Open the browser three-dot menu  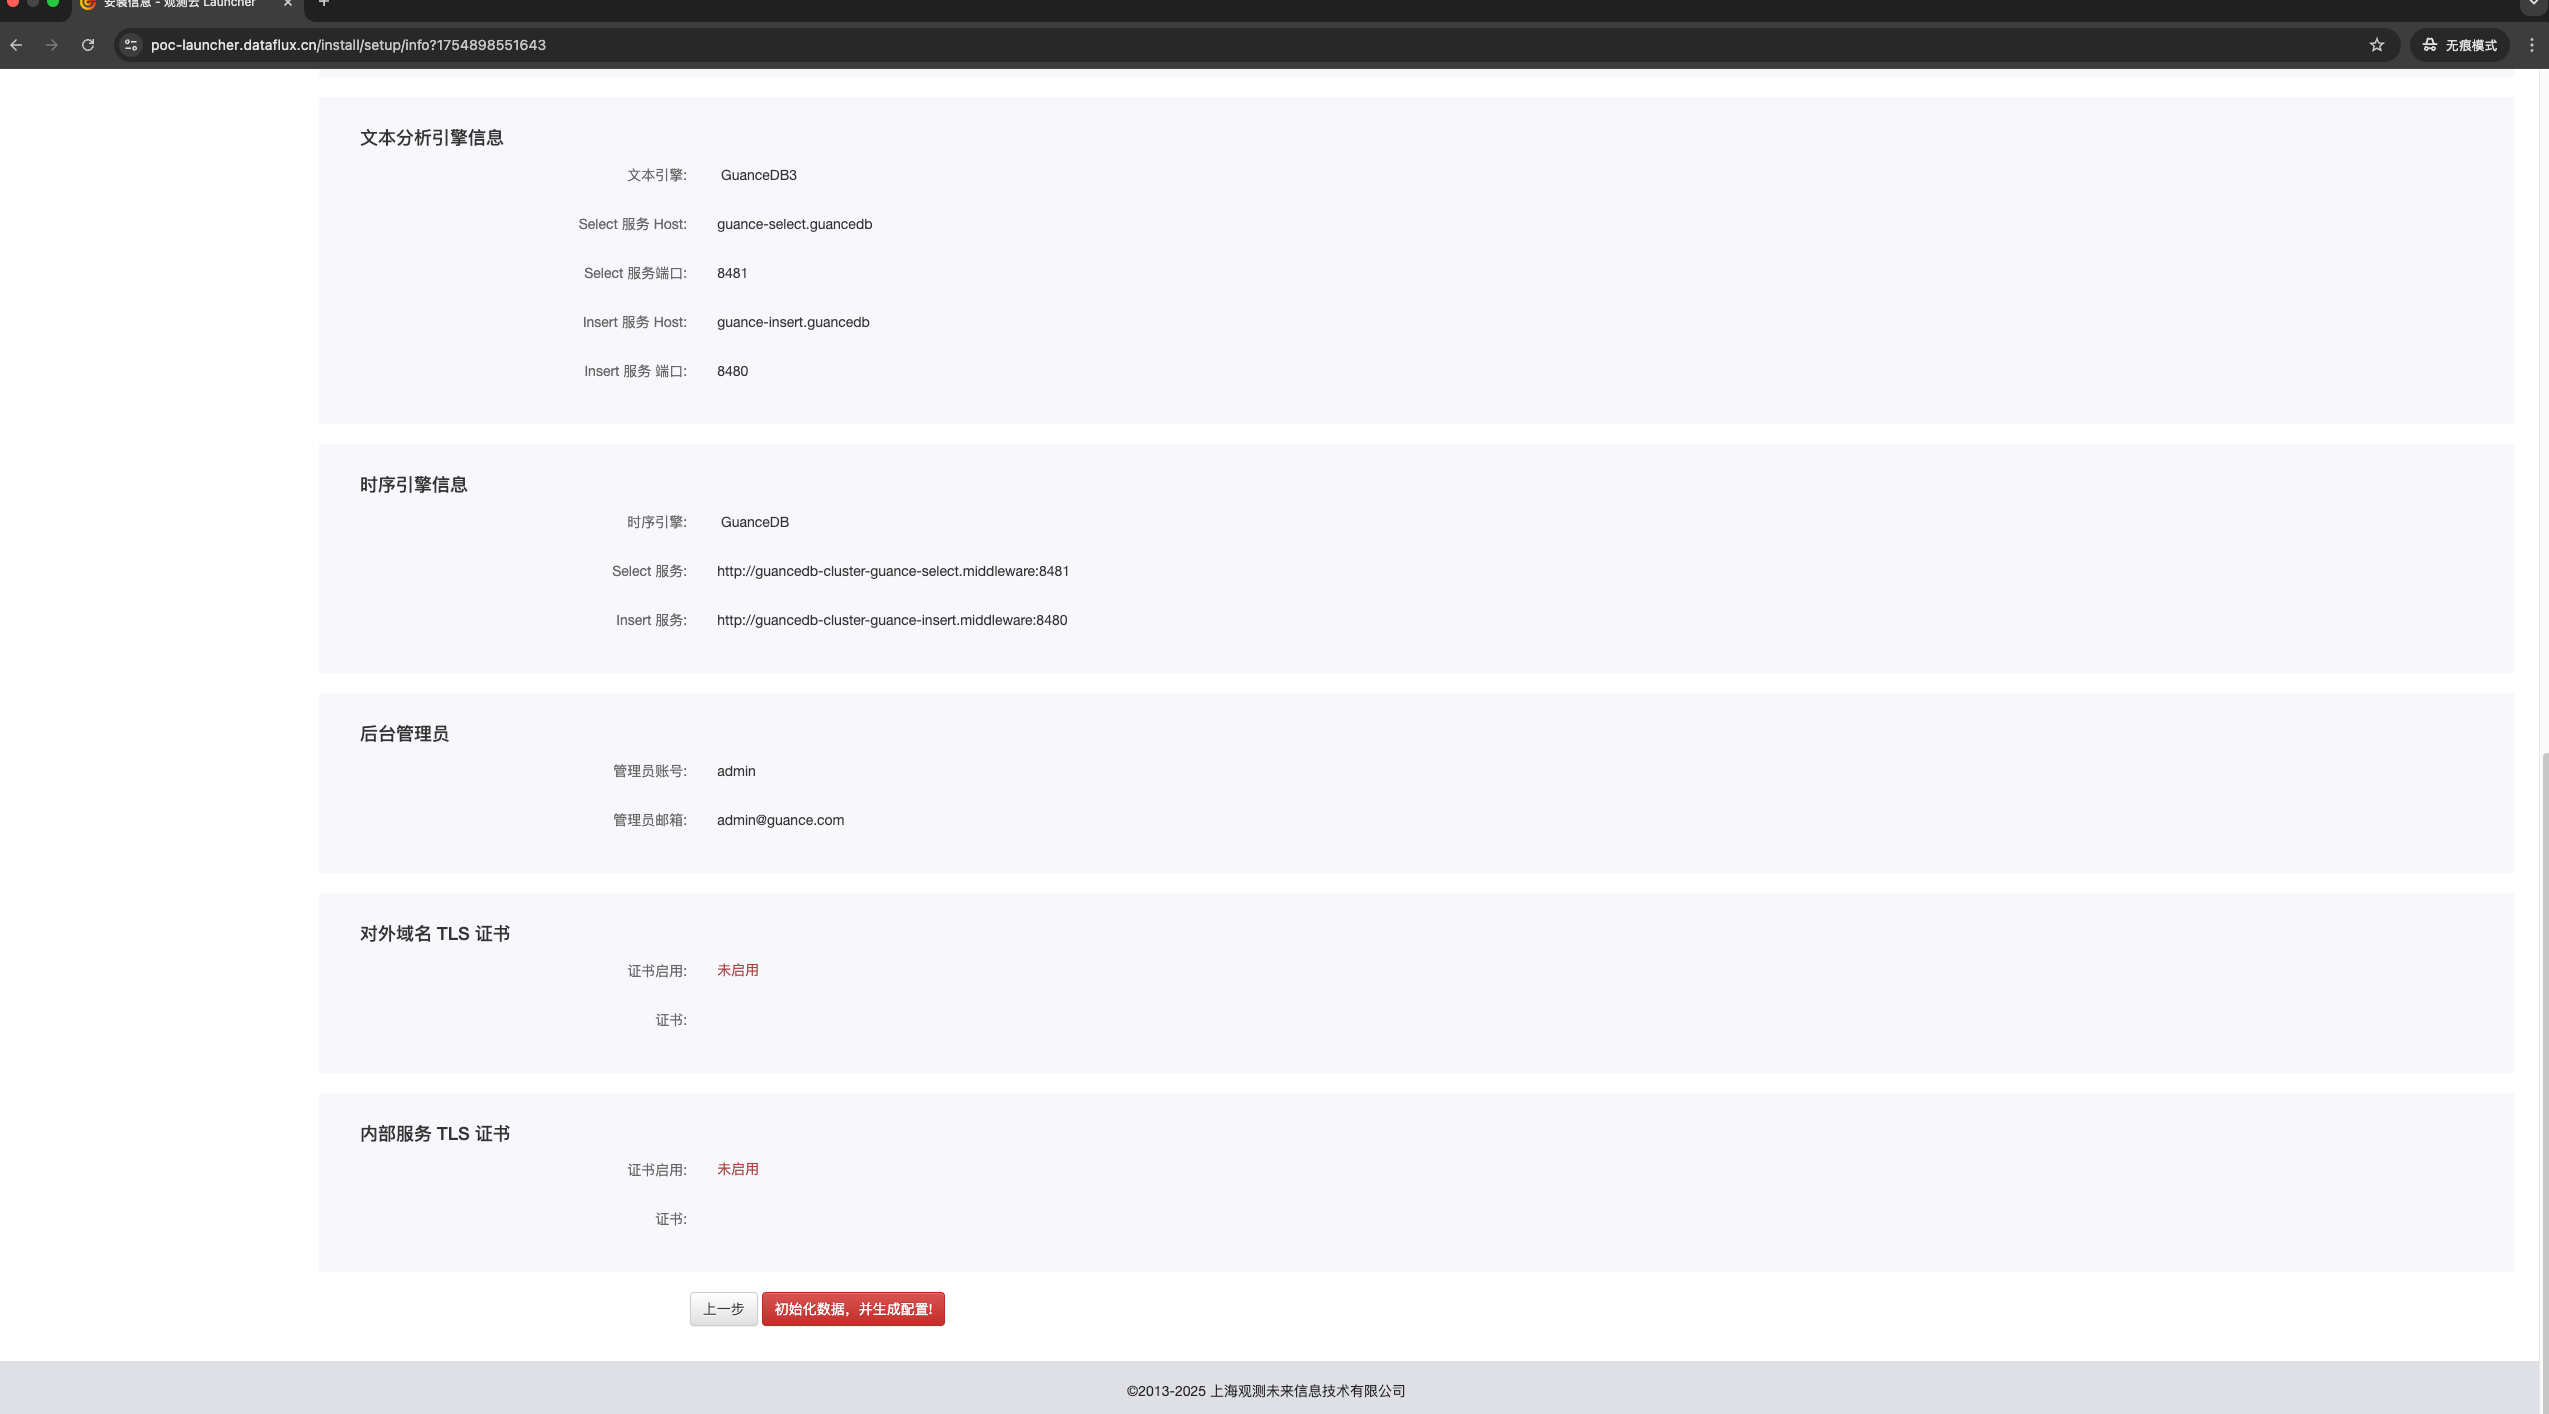tap(2532, 45)
